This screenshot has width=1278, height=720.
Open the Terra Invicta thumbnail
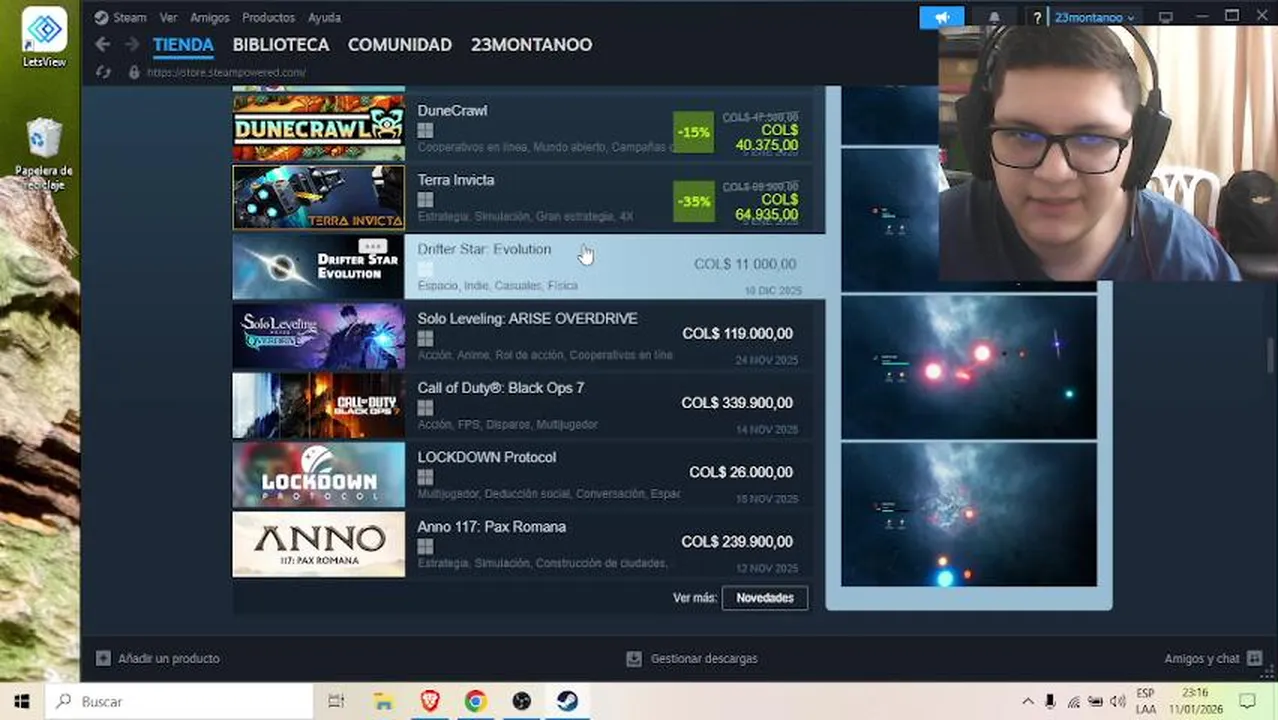(x=318, y=197)
